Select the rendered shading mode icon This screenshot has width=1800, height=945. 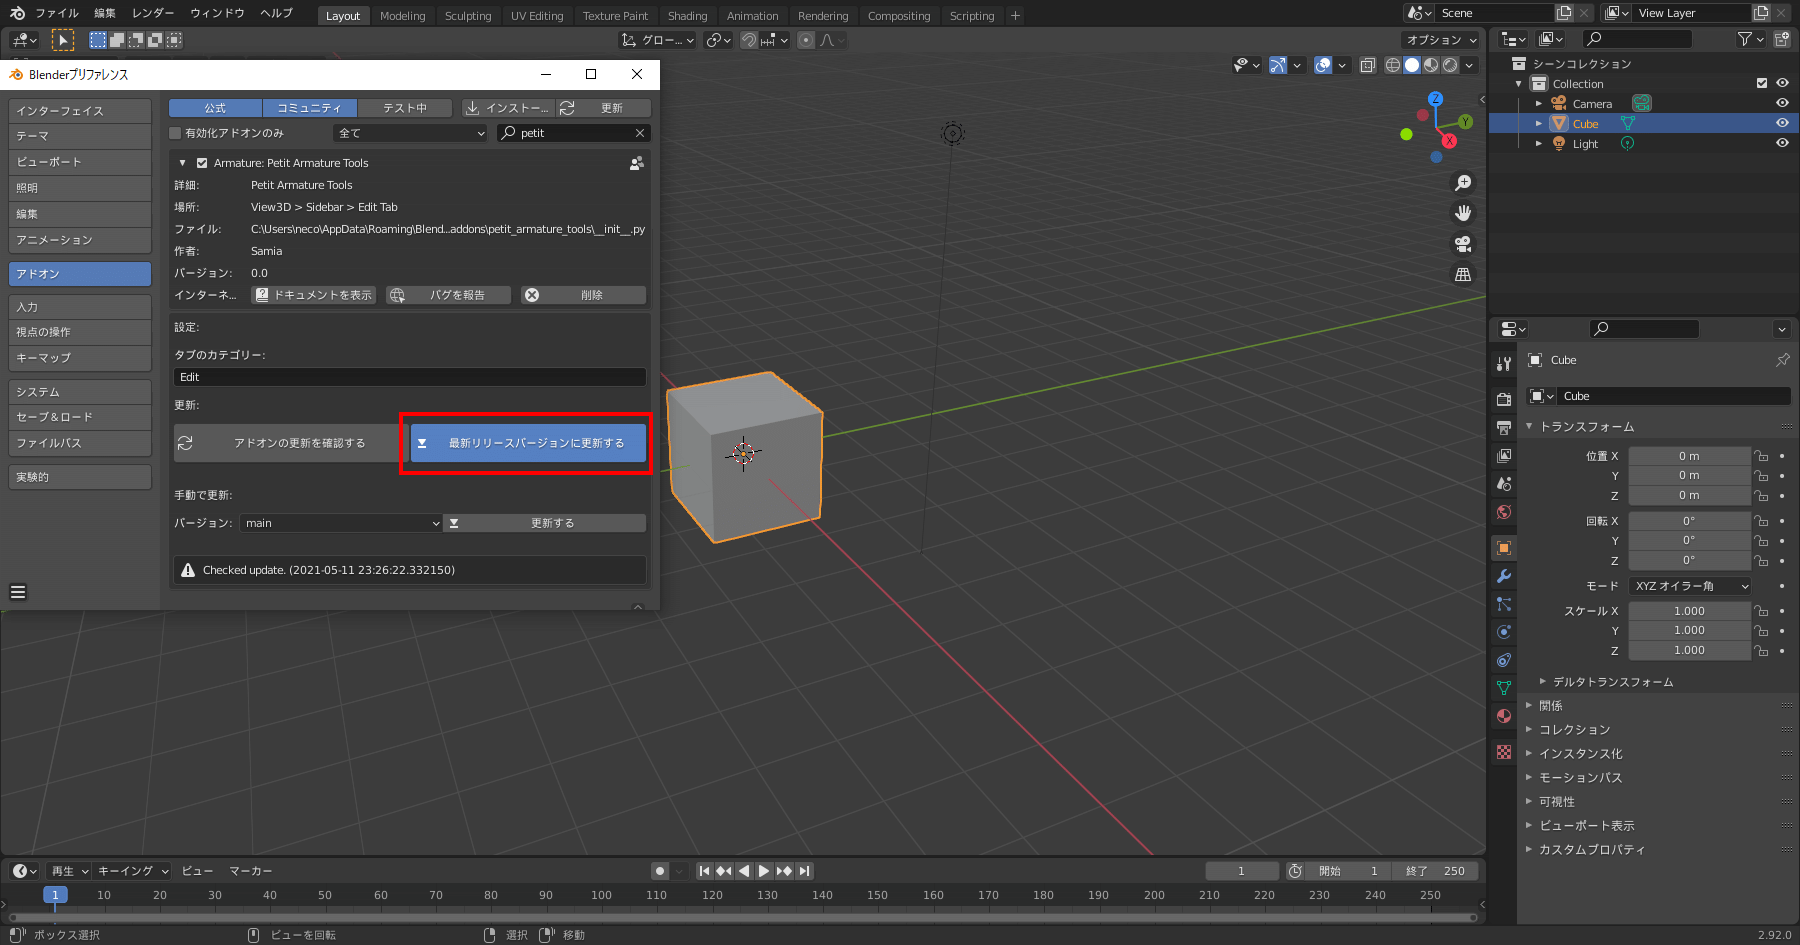[x=1450, y=65]
